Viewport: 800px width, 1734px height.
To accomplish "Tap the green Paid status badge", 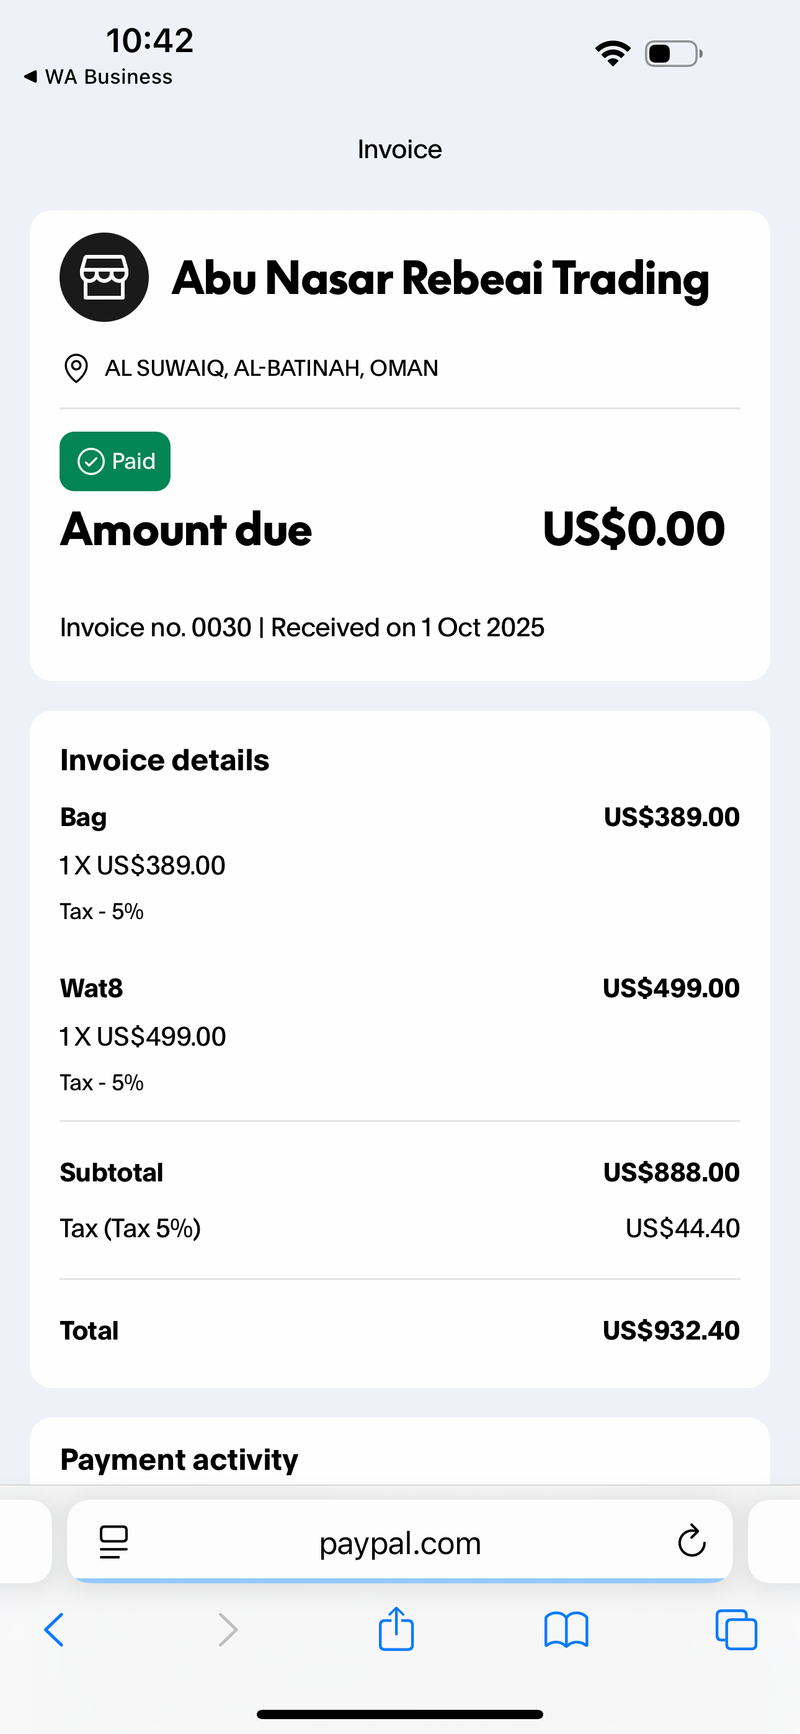I will tap(115, 461).
